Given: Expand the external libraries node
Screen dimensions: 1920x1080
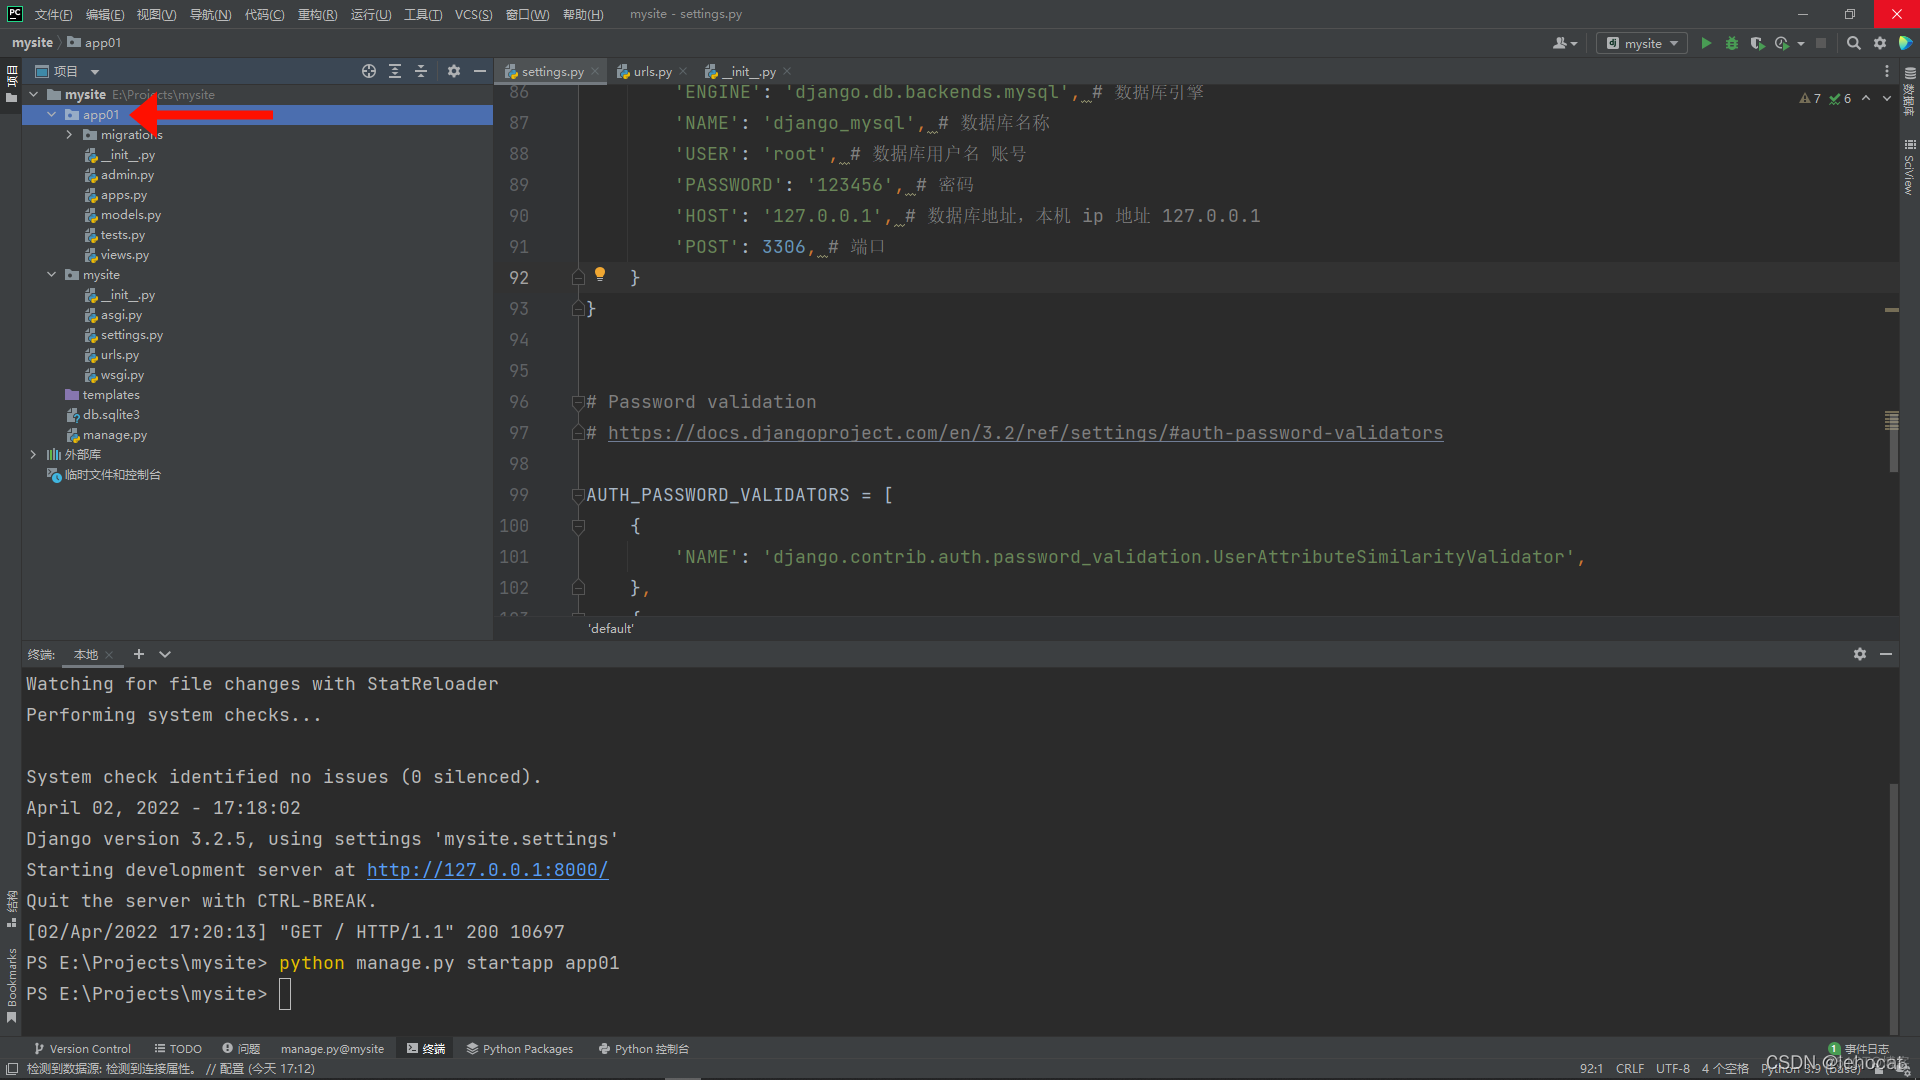Looking at the screenshot, I should click(34, 455).
